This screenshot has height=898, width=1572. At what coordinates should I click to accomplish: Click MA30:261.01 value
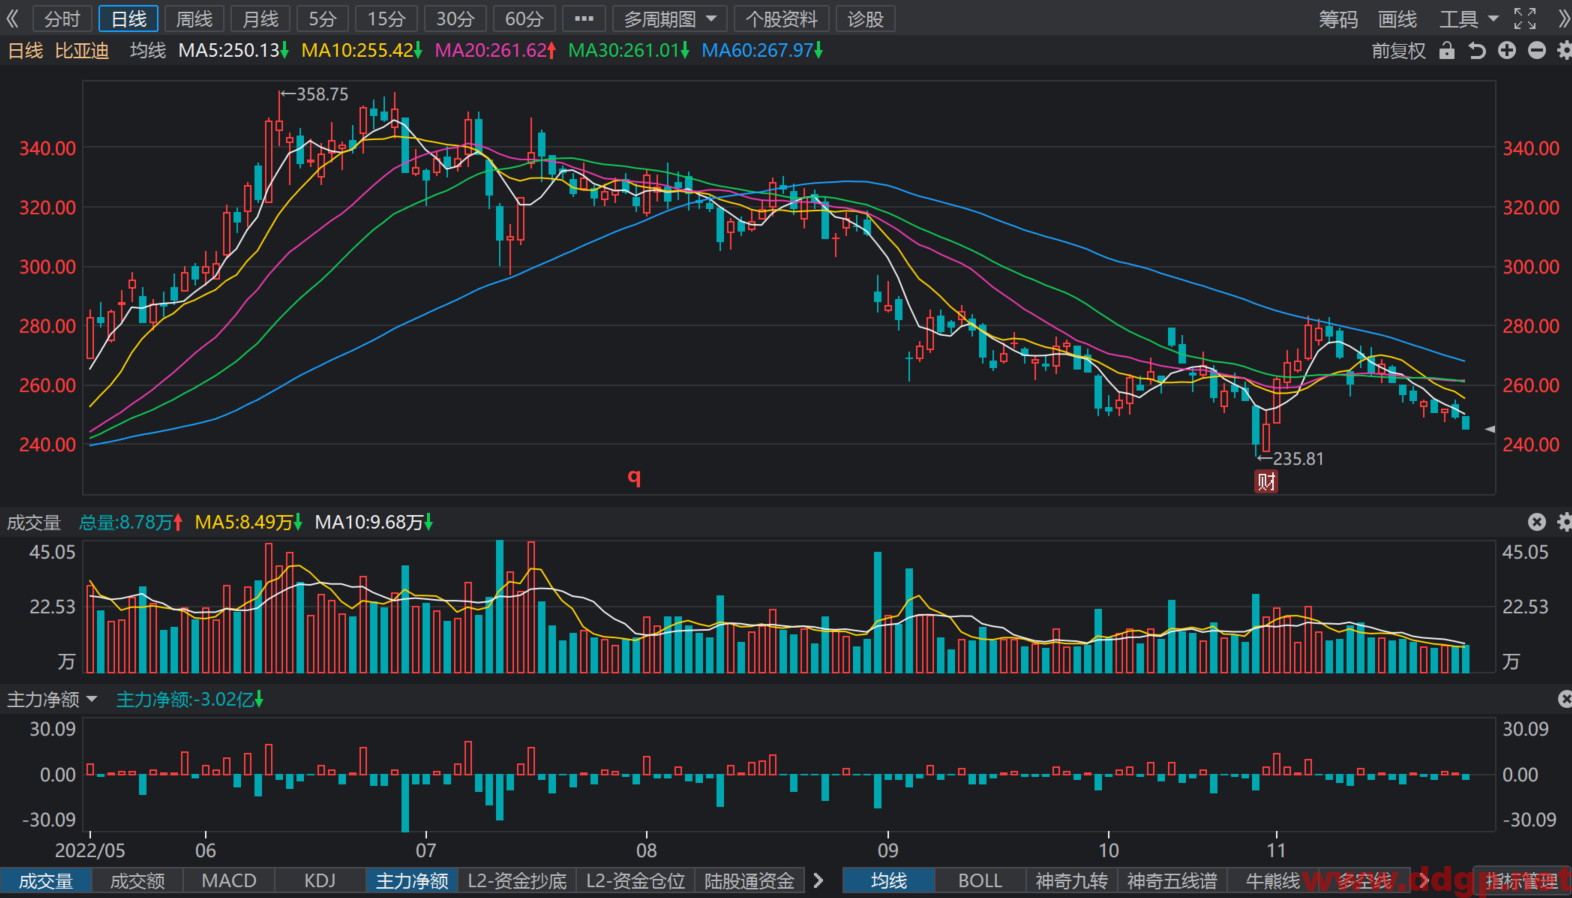[x=628, y=50]
